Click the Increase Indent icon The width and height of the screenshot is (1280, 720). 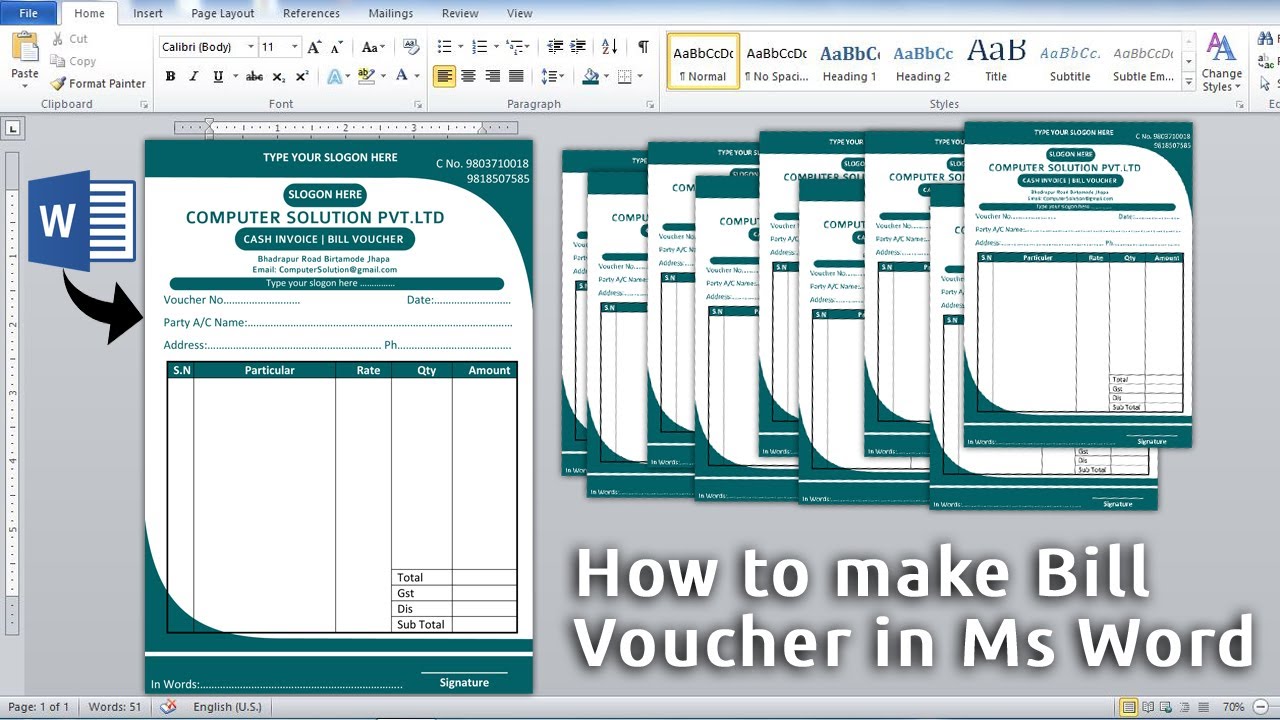pos(578,47)
